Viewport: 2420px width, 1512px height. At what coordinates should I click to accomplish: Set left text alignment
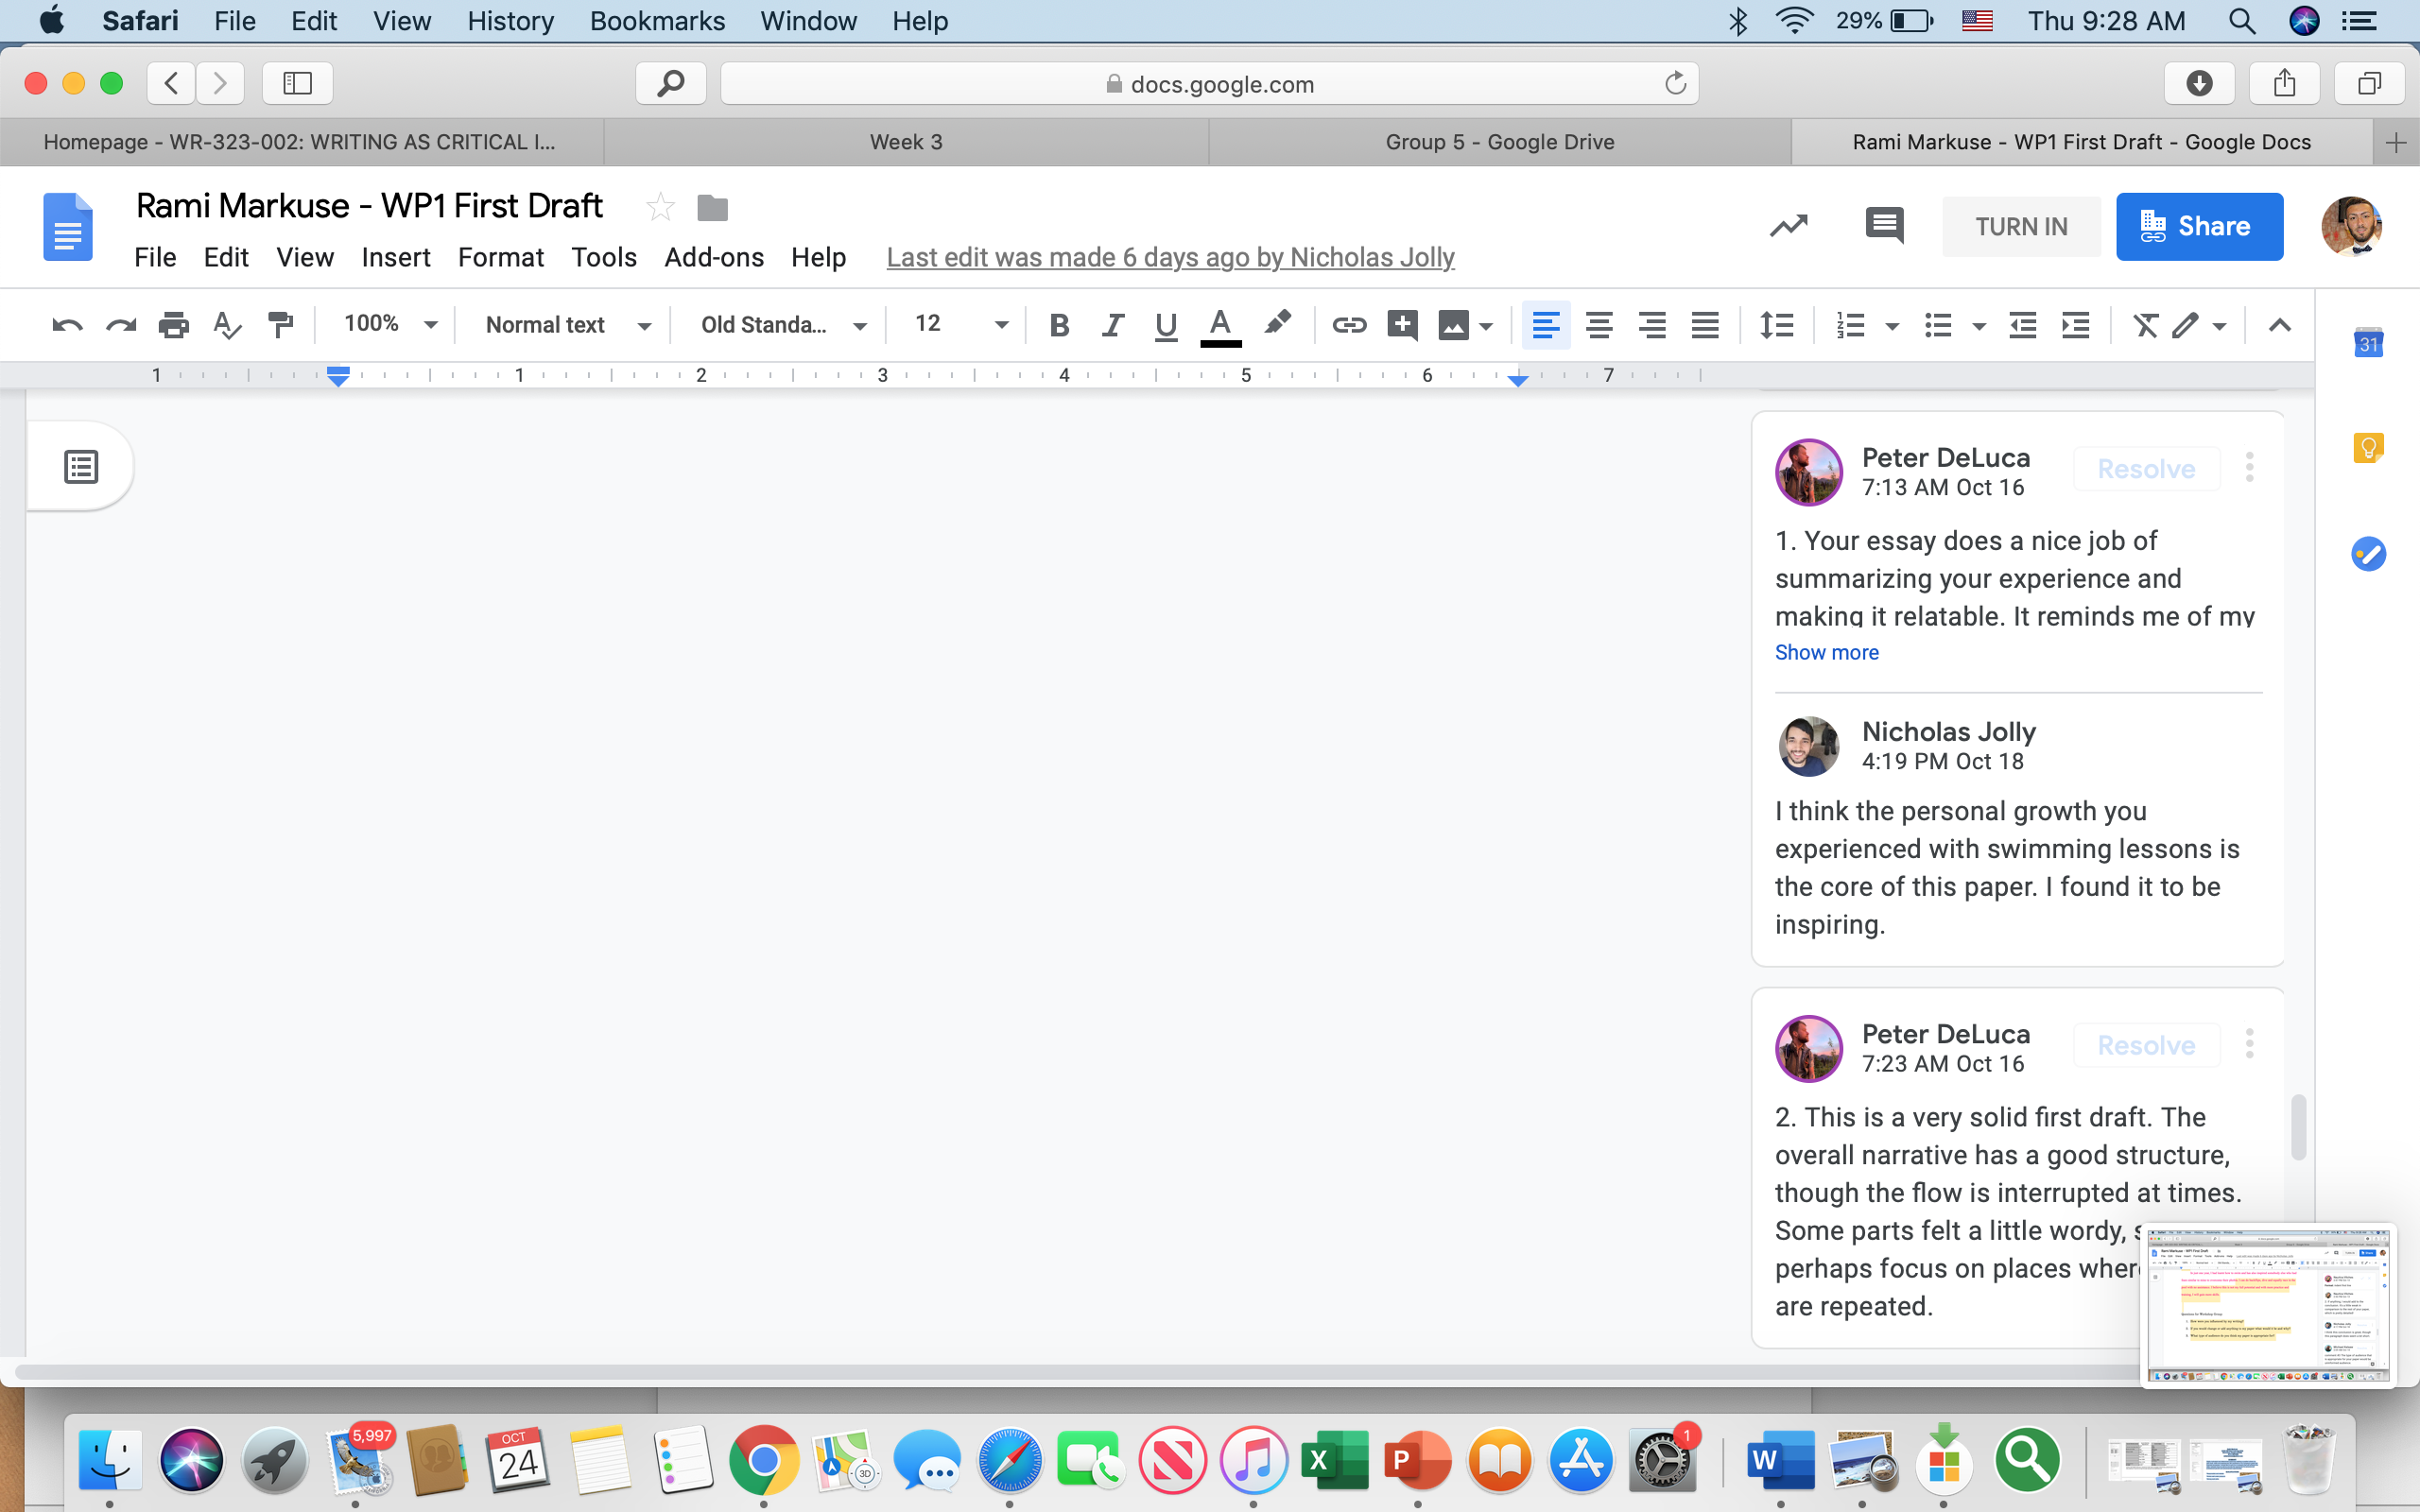1546,325
